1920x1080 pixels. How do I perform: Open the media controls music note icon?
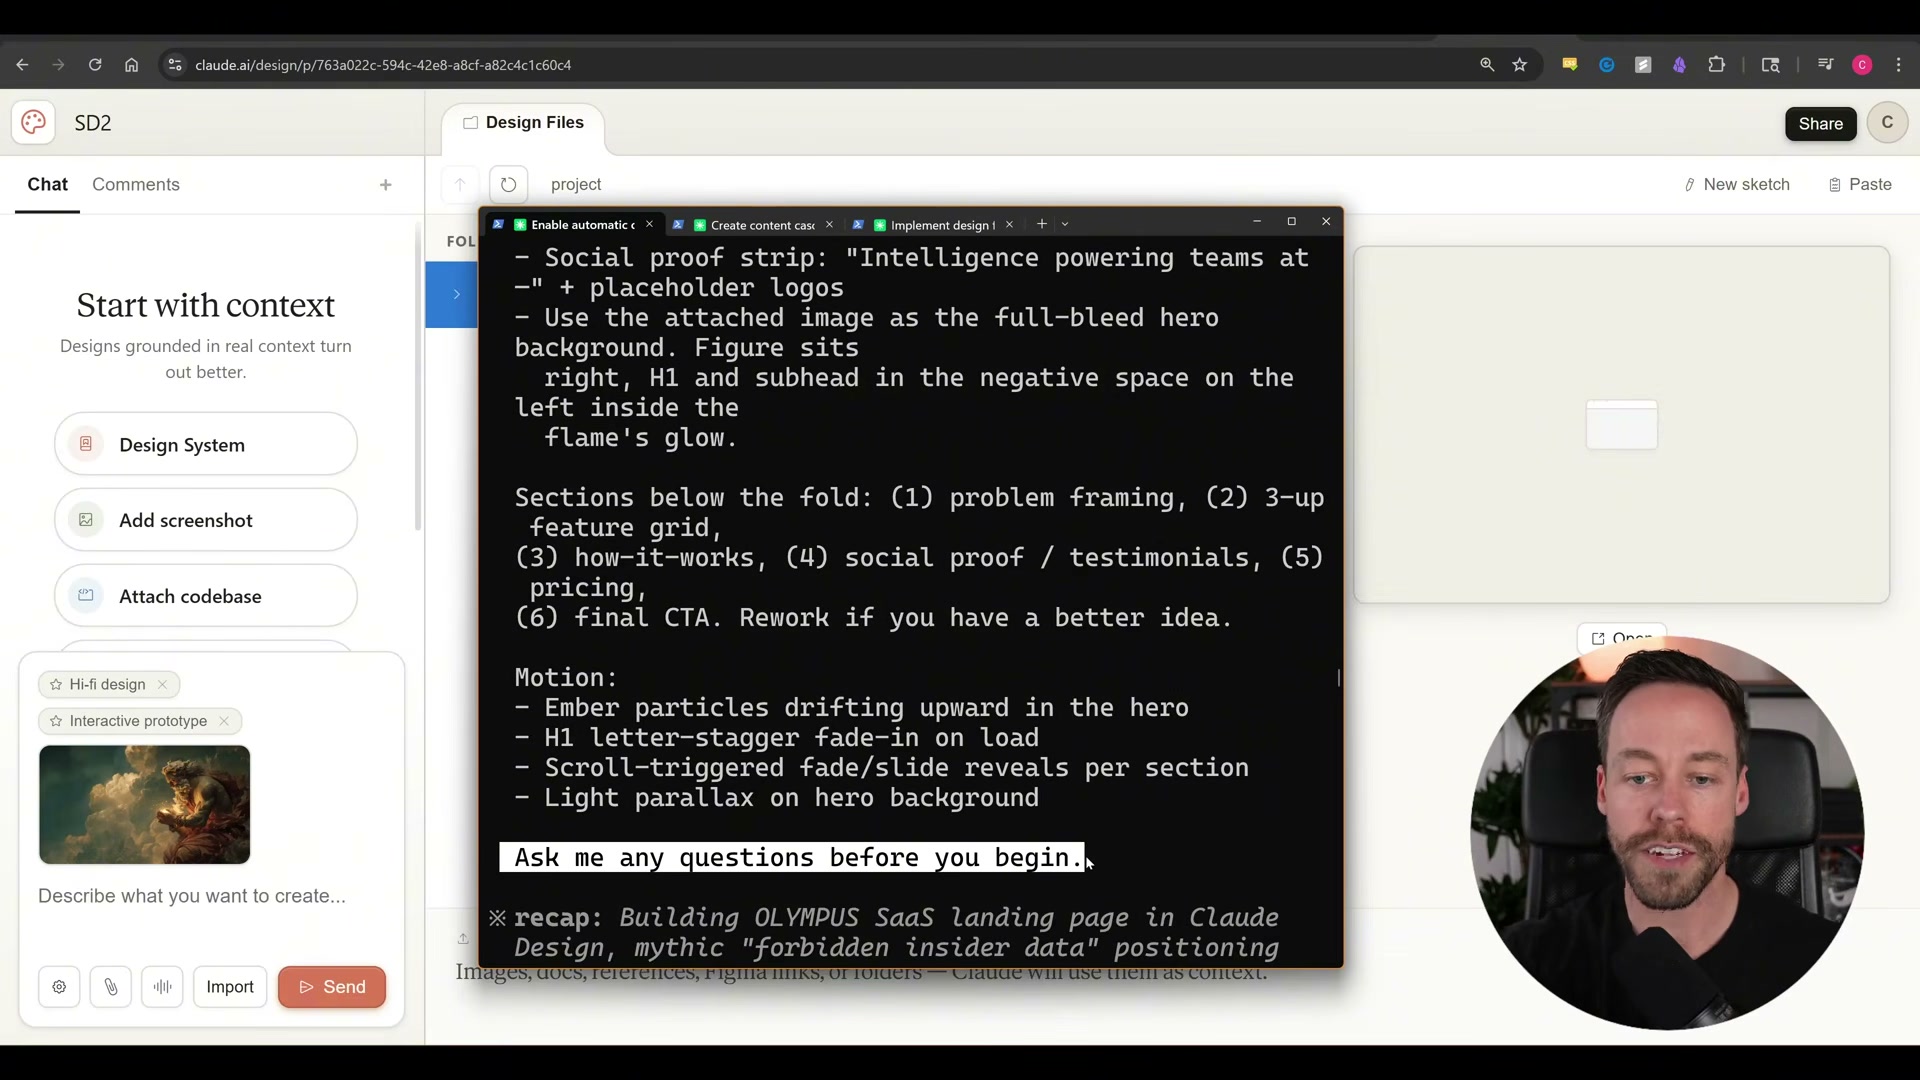click(1826, 65)
